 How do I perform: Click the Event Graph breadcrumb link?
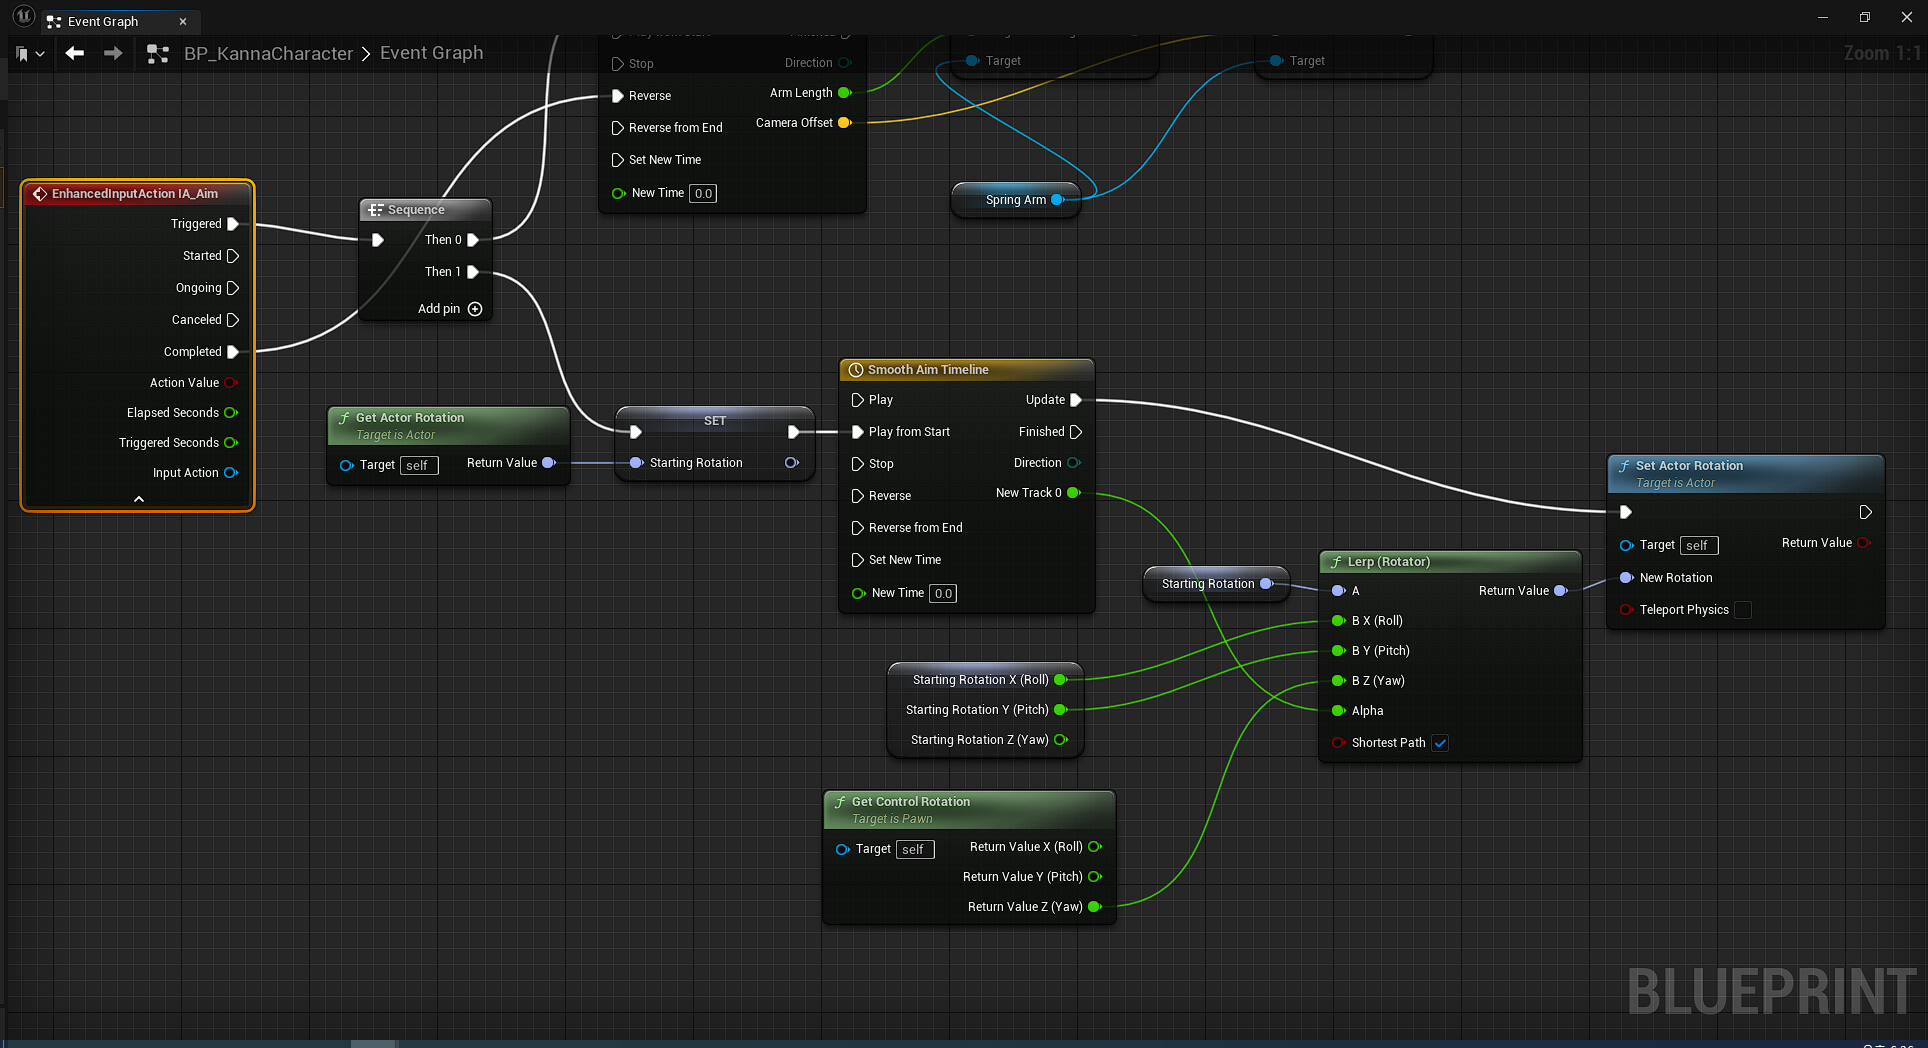pos(431,53)
